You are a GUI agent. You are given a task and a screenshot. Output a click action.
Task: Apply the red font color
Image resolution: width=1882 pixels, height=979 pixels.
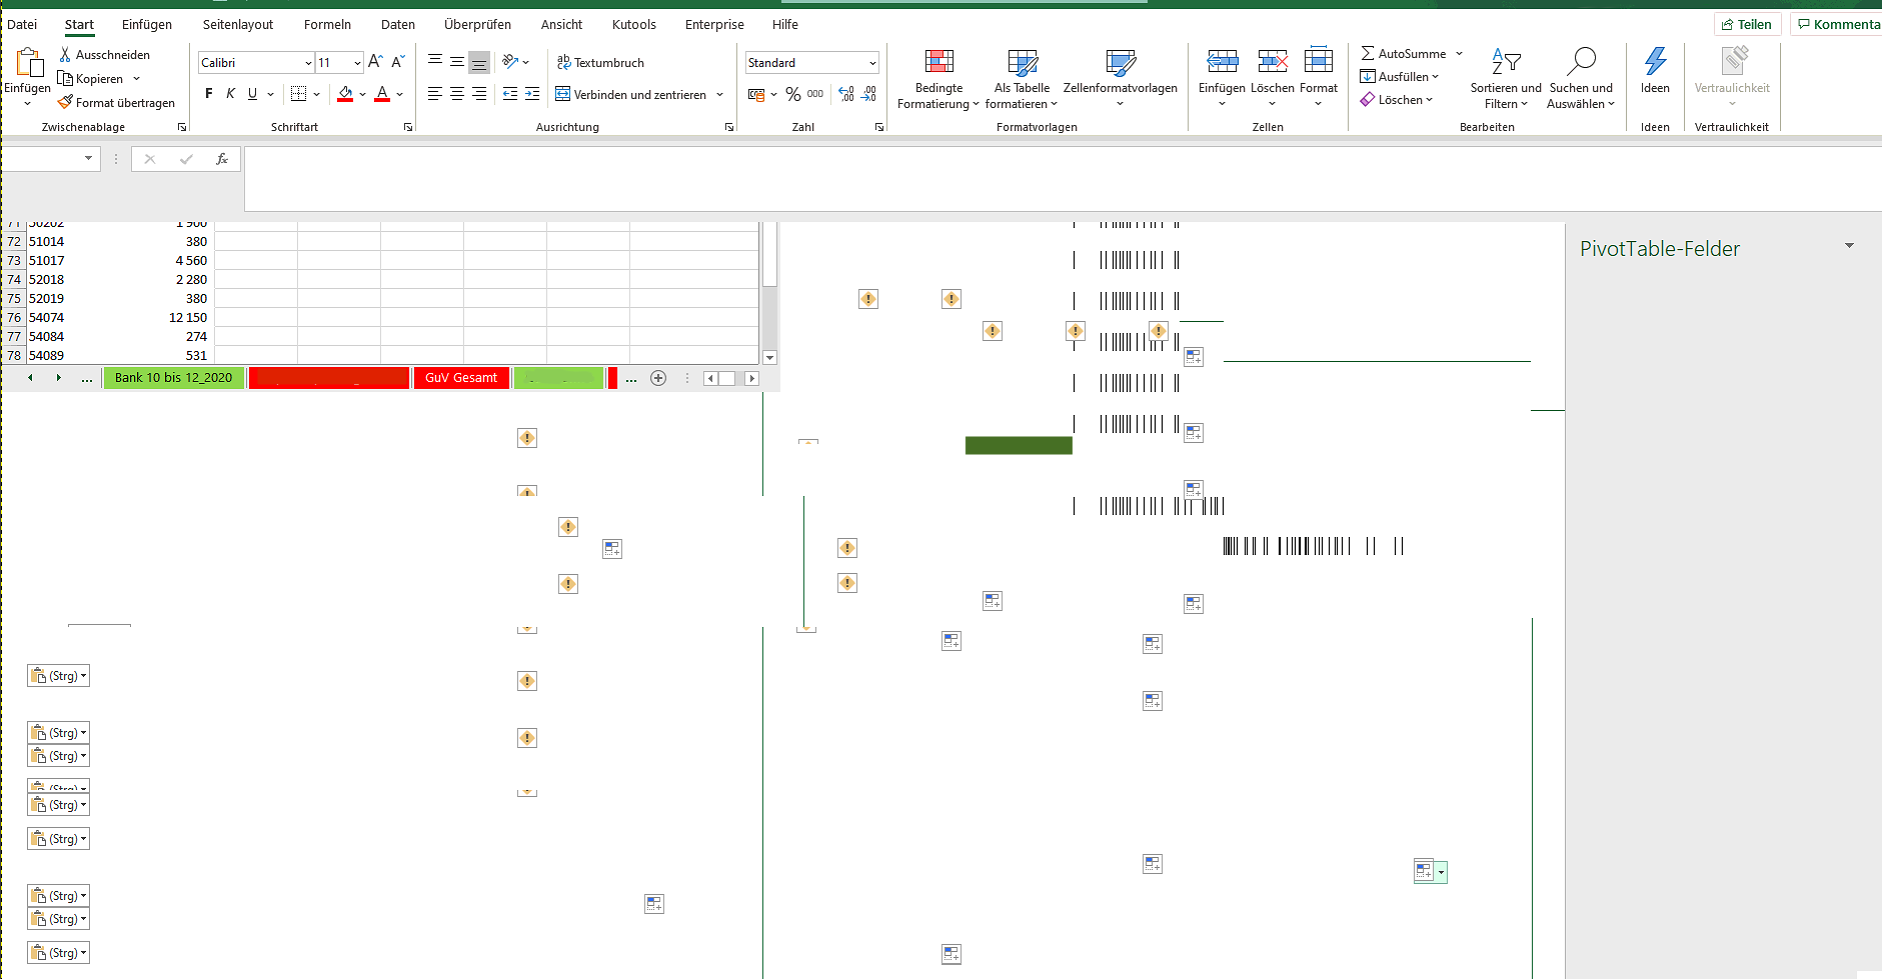point(382,94)
